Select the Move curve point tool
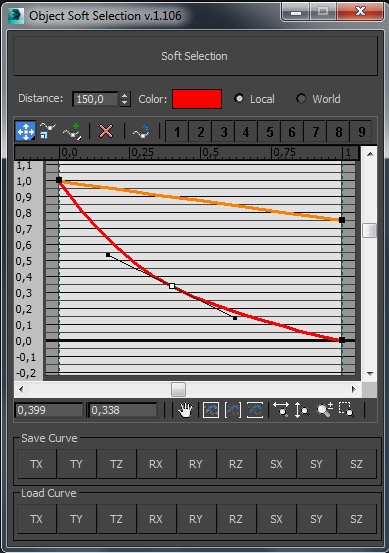 (x=25, y=132)
